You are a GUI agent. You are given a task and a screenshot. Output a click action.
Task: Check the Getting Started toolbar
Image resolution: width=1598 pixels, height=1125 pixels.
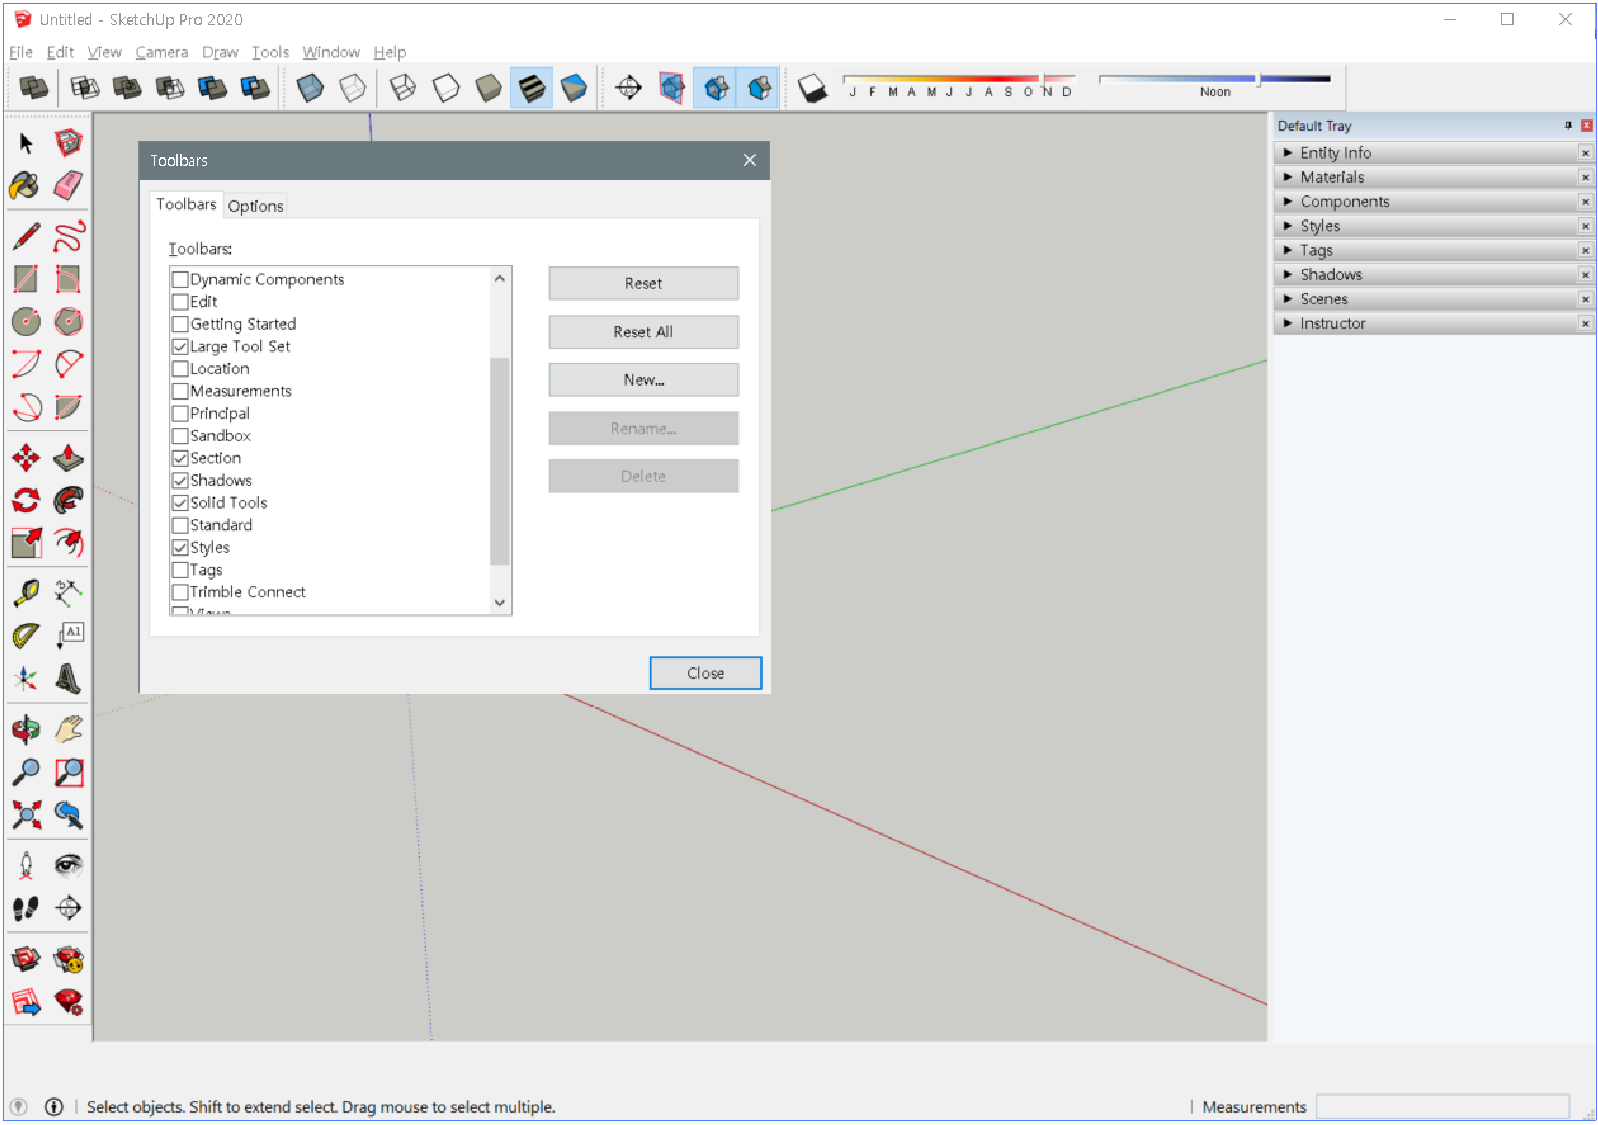coord(180,324)
